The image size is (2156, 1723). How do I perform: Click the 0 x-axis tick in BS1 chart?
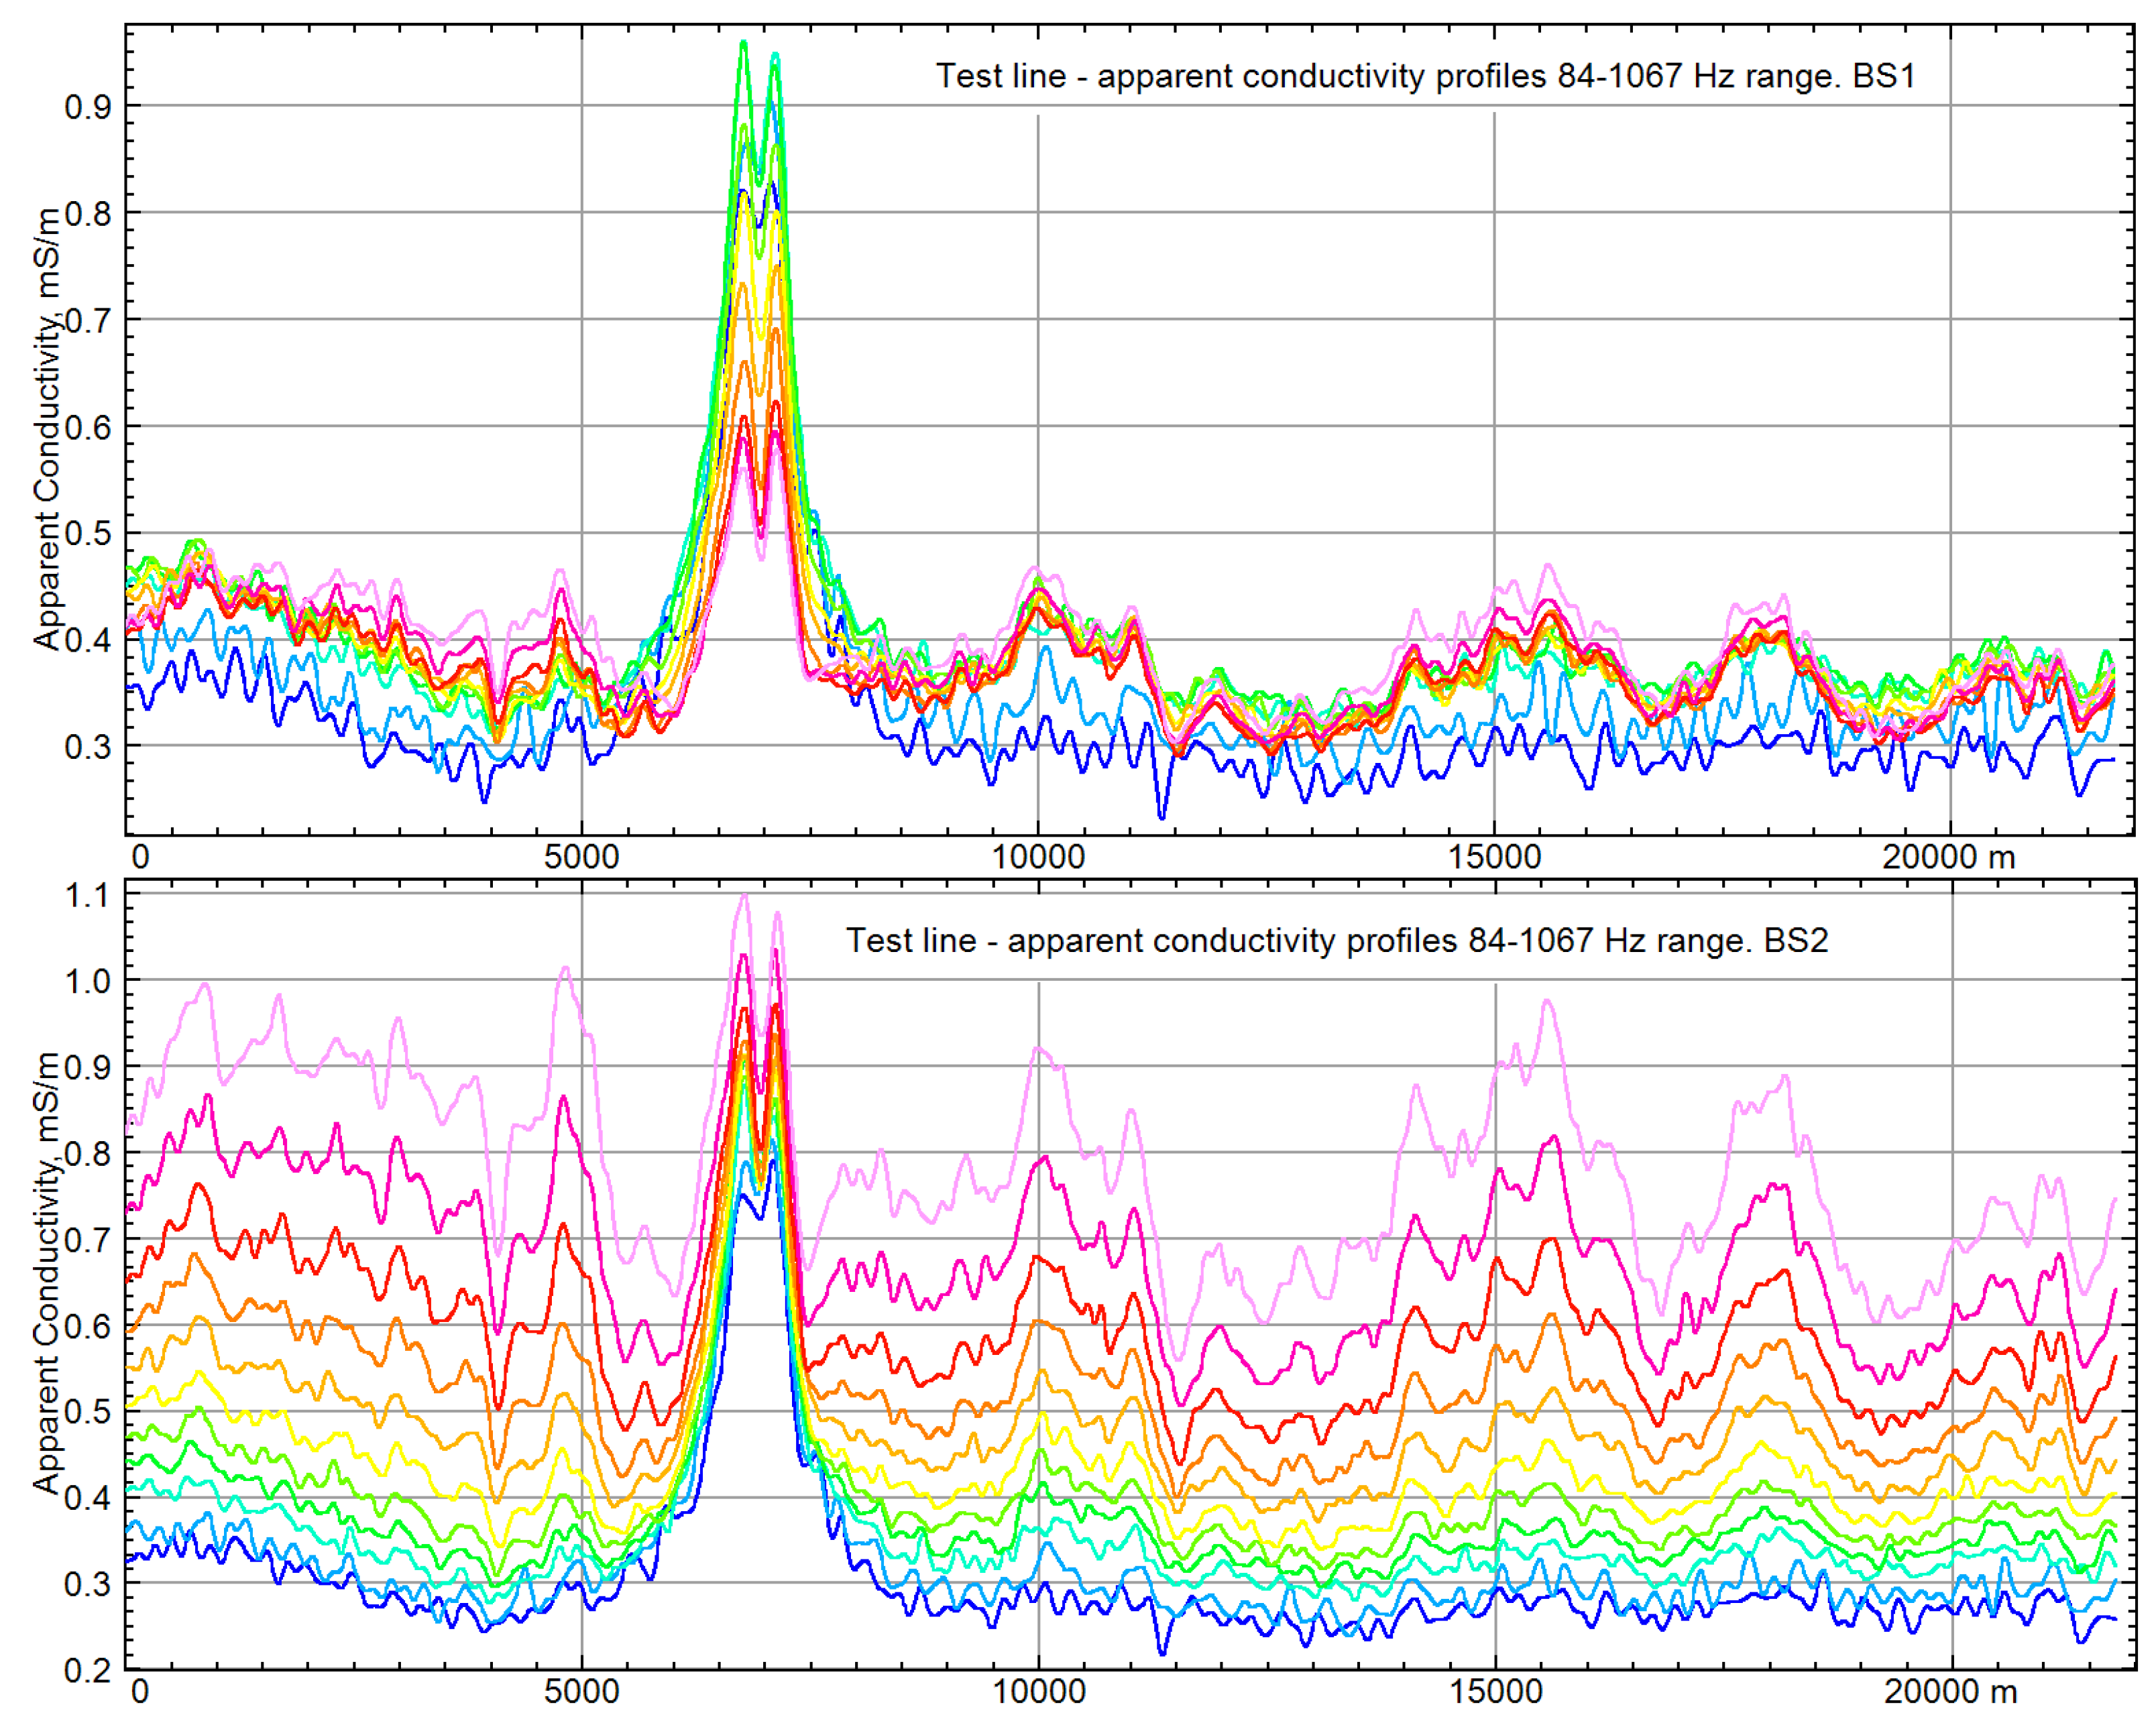pyautogui.click(x=140, y=857)
